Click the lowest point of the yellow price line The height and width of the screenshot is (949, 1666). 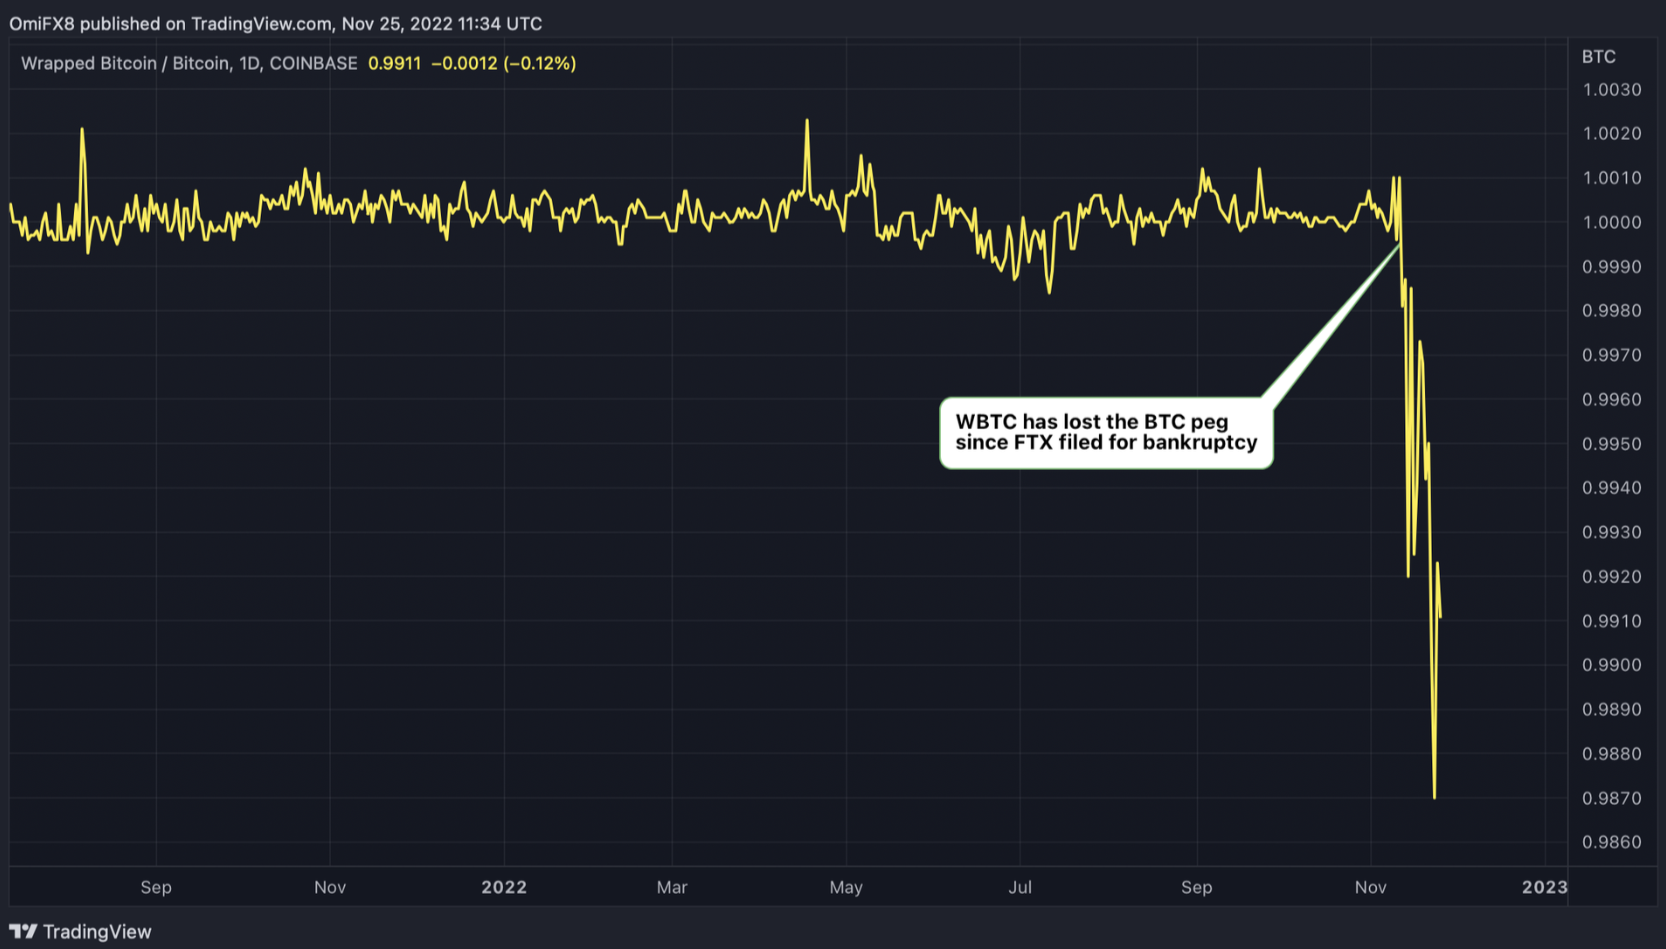pos(1434,796)
